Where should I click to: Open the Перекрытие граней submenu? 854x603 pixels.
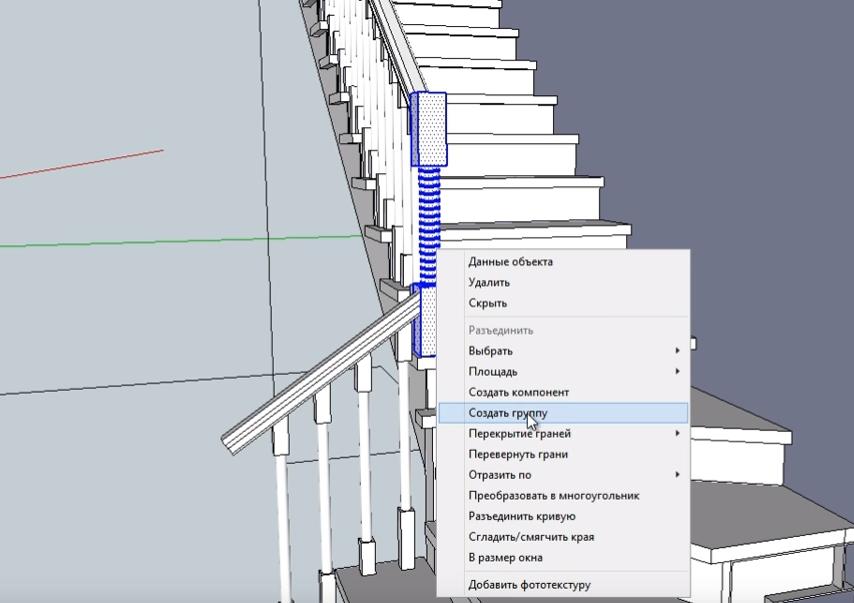(x=520, y=434)
